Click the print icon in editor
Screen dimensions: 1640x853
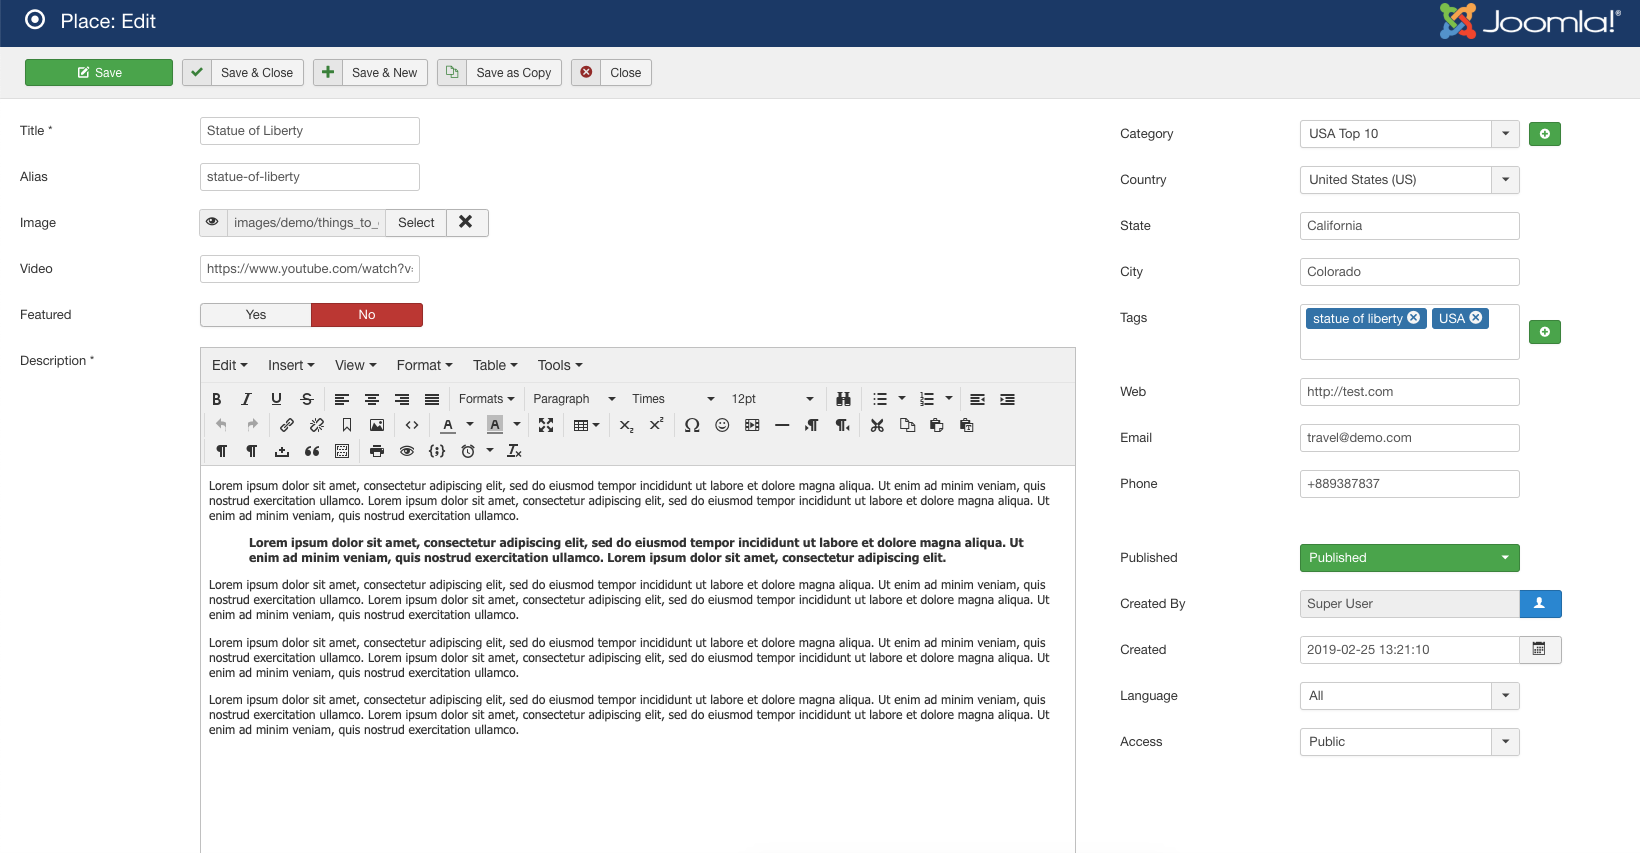click(377, 451)
